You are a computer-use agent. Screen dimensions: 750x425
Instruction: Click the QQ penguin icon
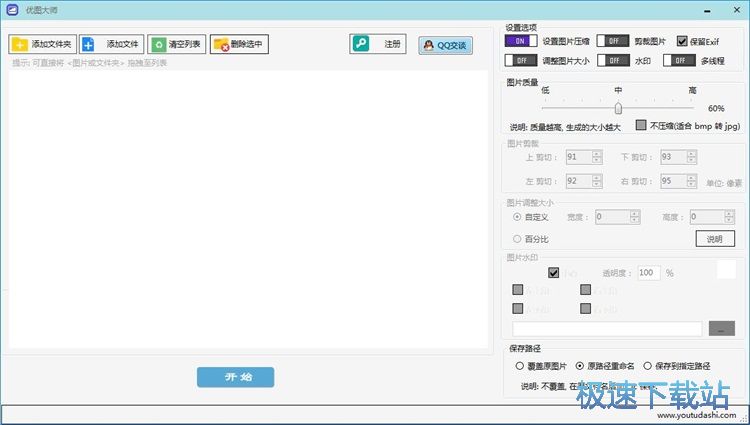(429, 45)
